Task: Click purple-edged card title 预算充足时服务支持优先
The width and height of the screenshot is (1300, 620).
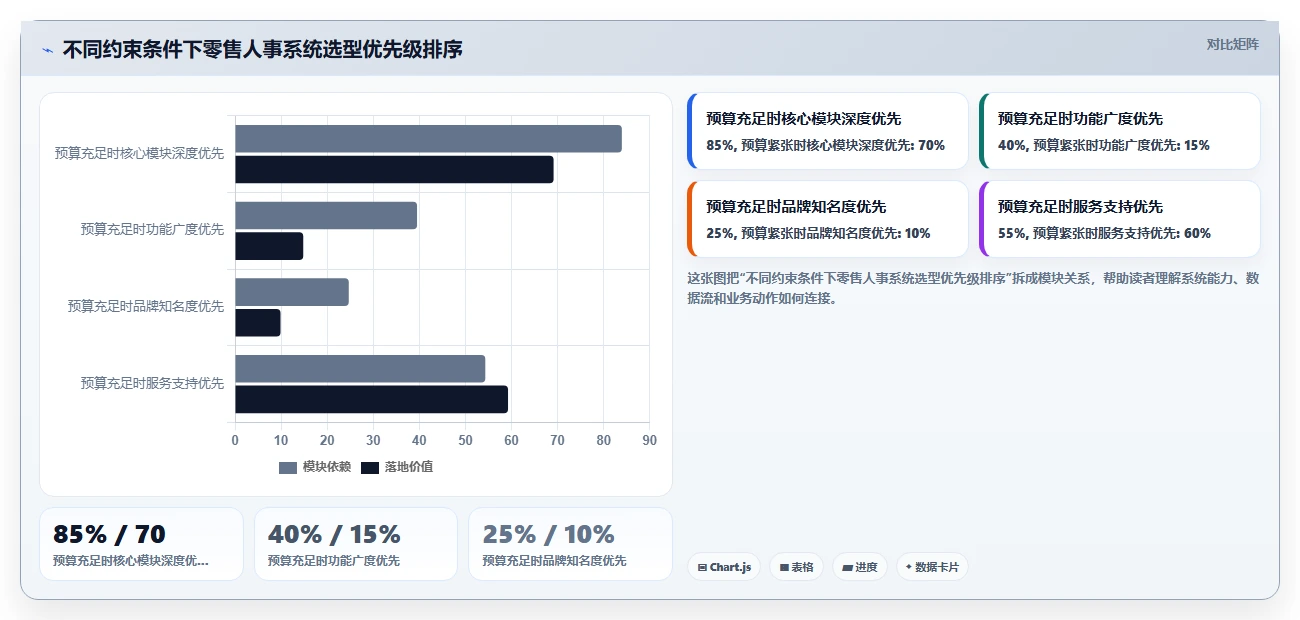Action: pyautogui.click(x=1080, y=207)
